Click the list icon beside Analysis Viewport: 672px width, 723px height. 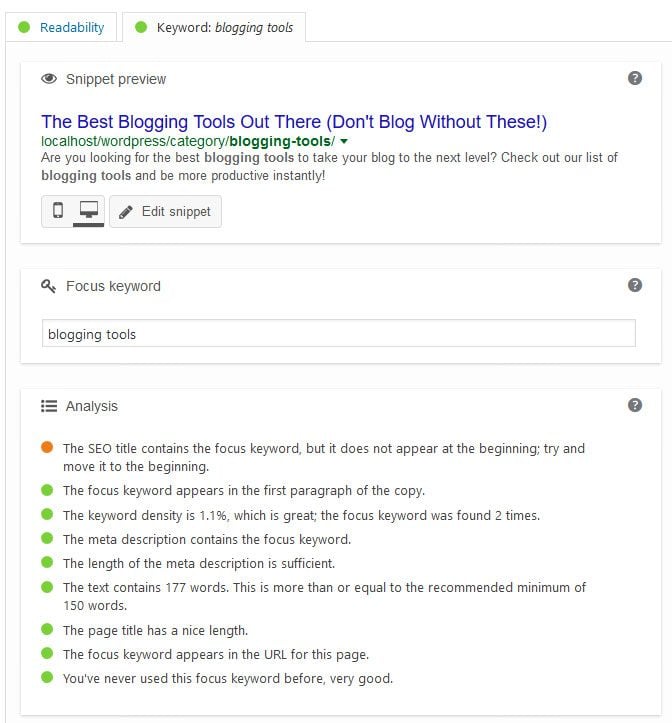pos(49,406)
